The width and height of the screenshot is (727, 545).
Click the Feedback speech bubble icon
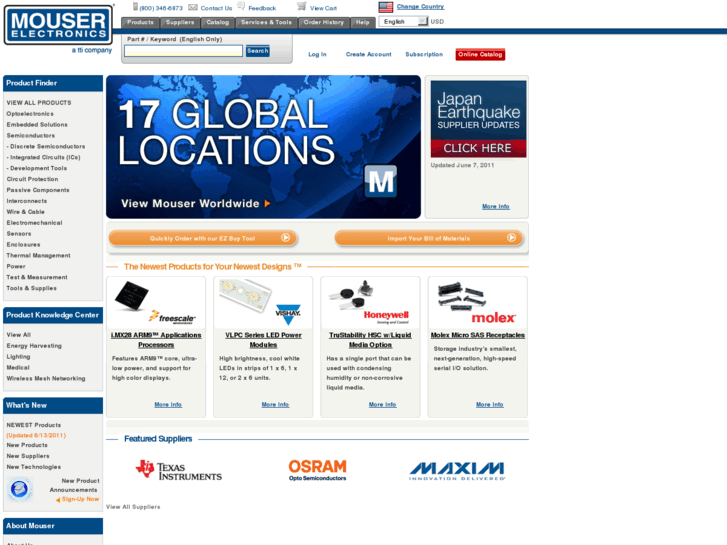pos(241,6)
